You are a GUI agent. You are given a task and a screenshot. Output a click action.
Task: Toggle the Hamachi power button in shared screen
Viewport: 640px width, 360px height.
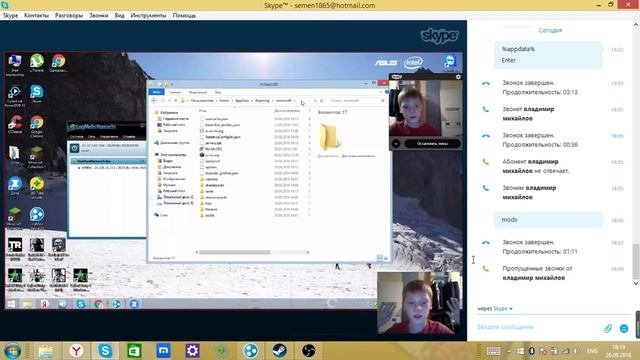pyautogui.click(x=74, y=148)
